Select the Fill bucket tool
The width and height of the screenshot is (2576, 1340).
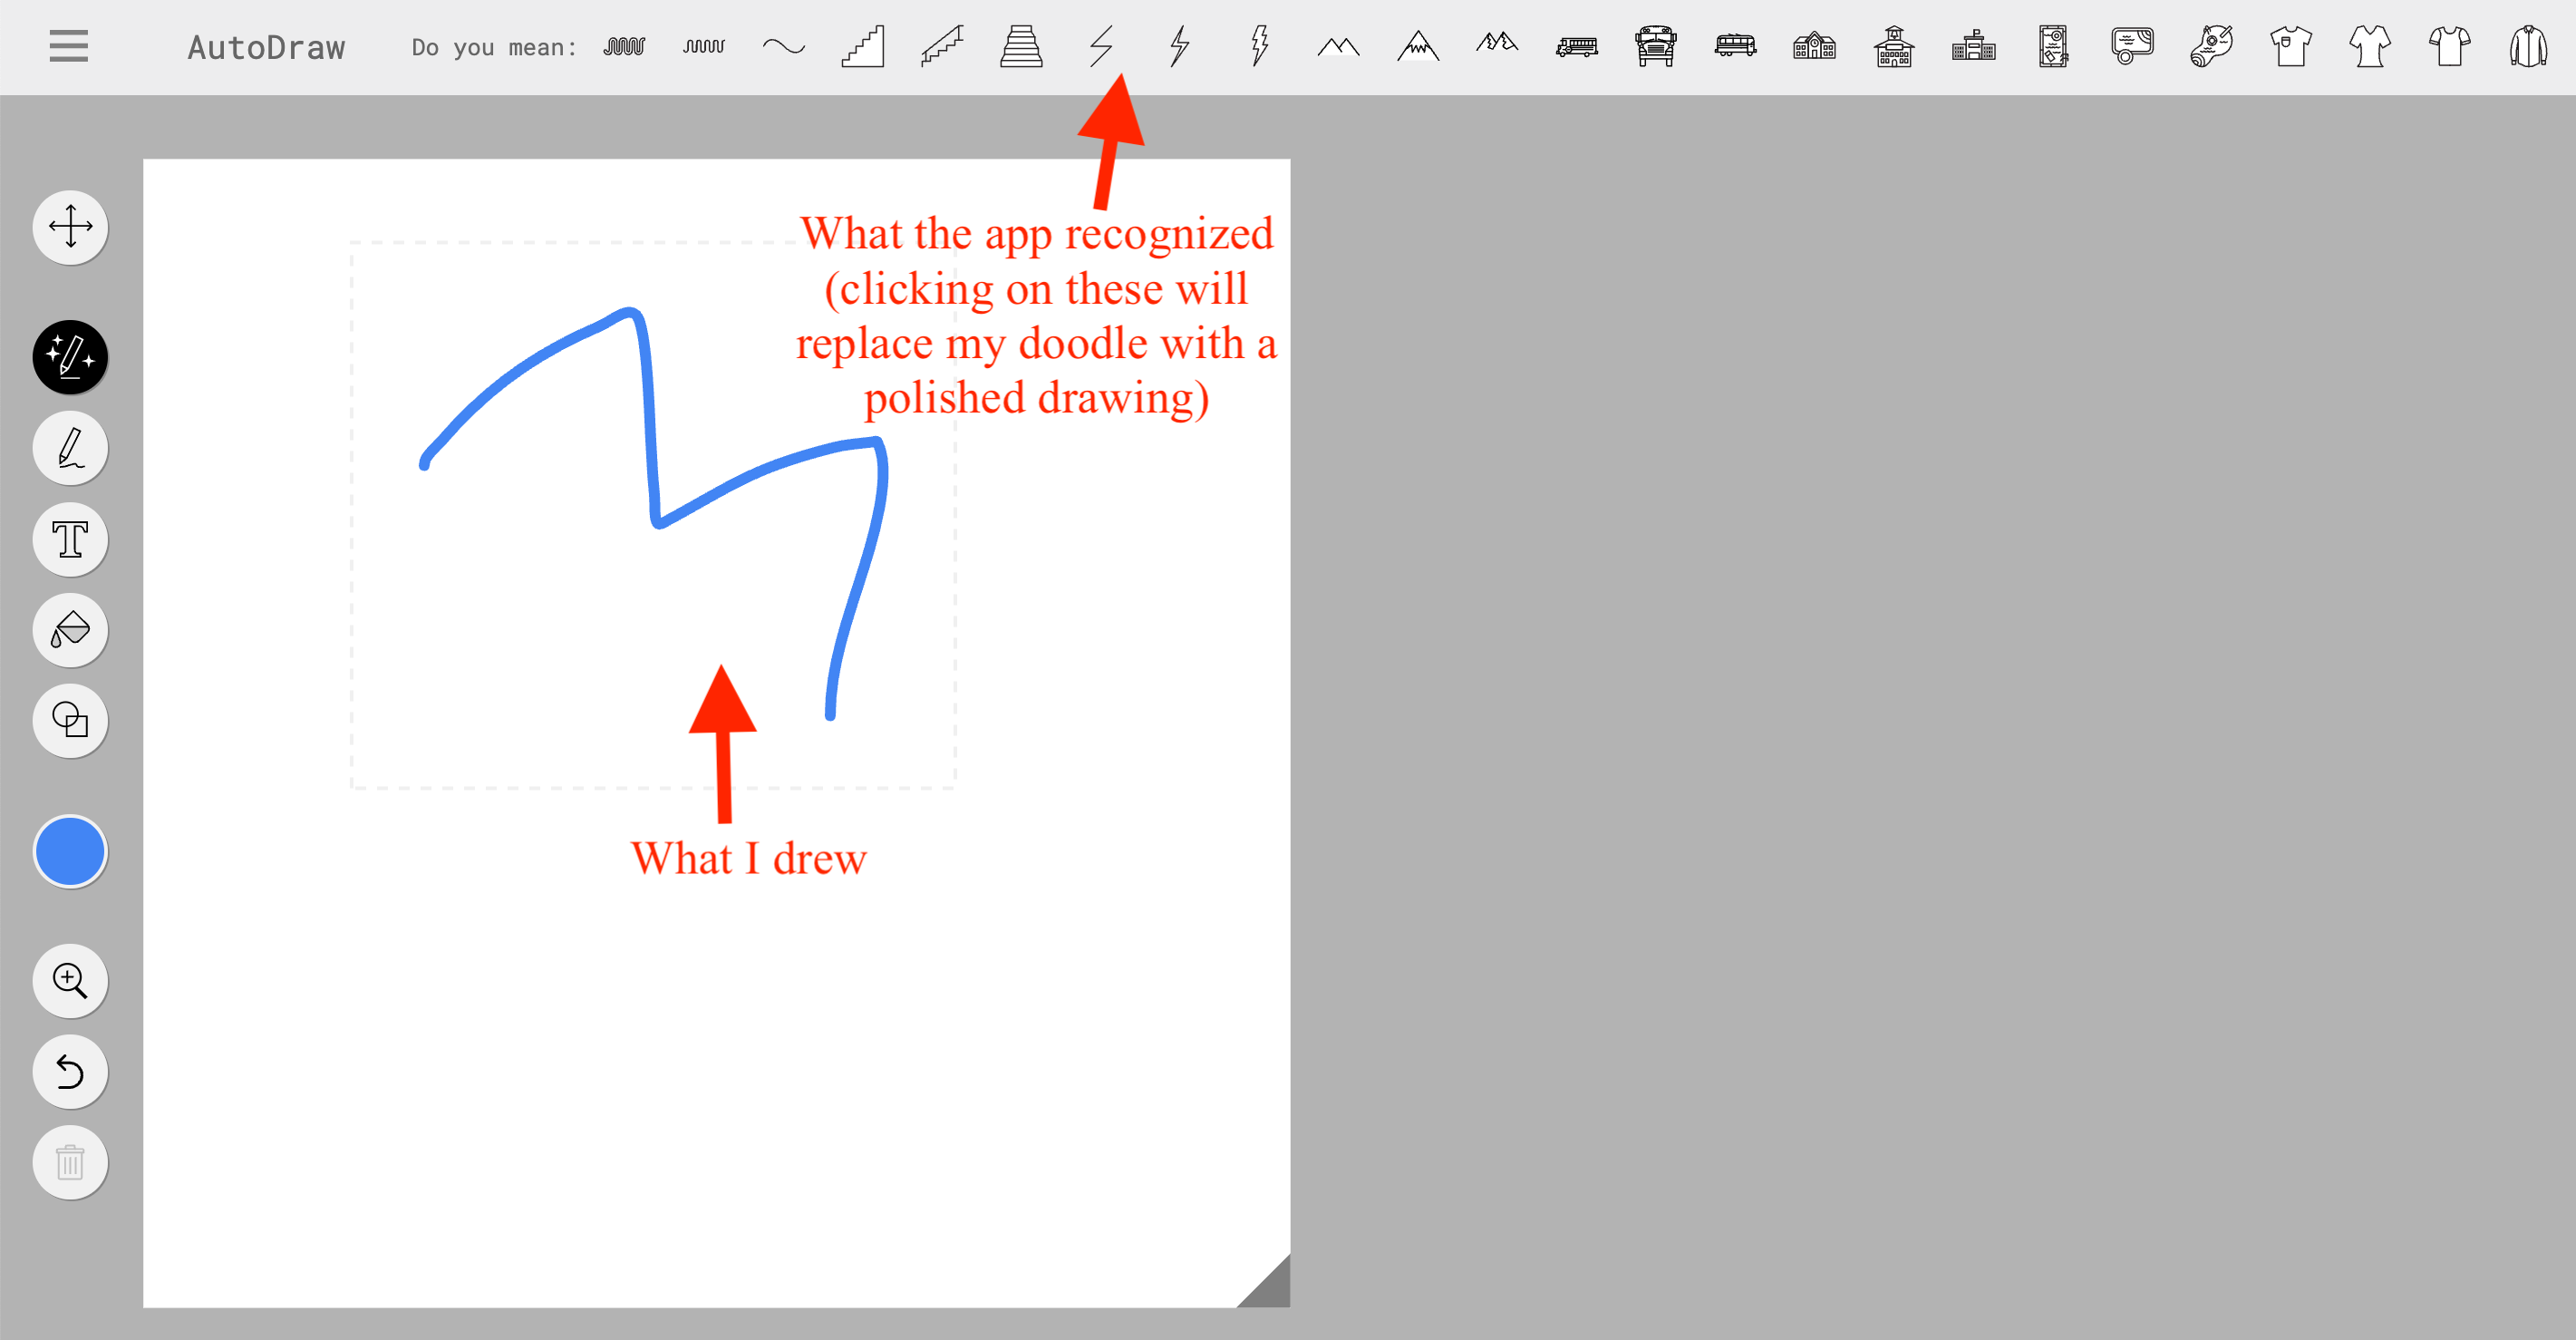[x=70, y=630]
